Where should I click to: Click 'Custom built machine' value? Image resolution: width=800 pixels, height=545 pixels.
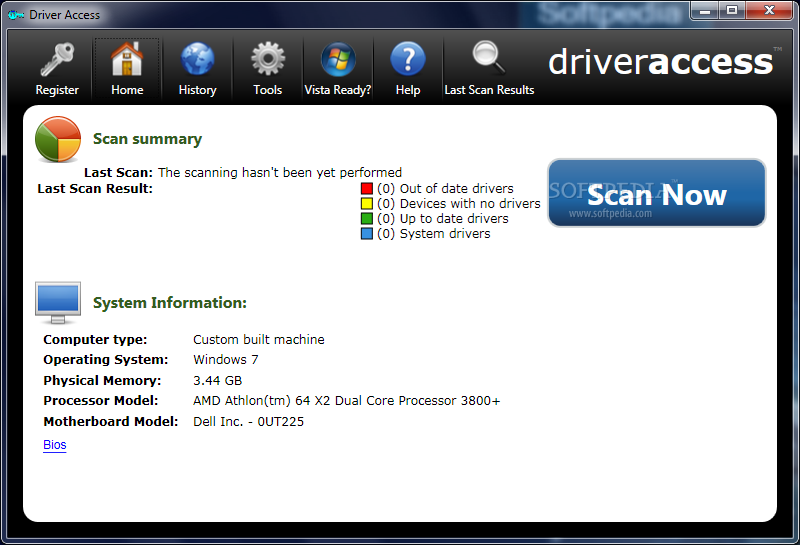click(x=259, y=339)
